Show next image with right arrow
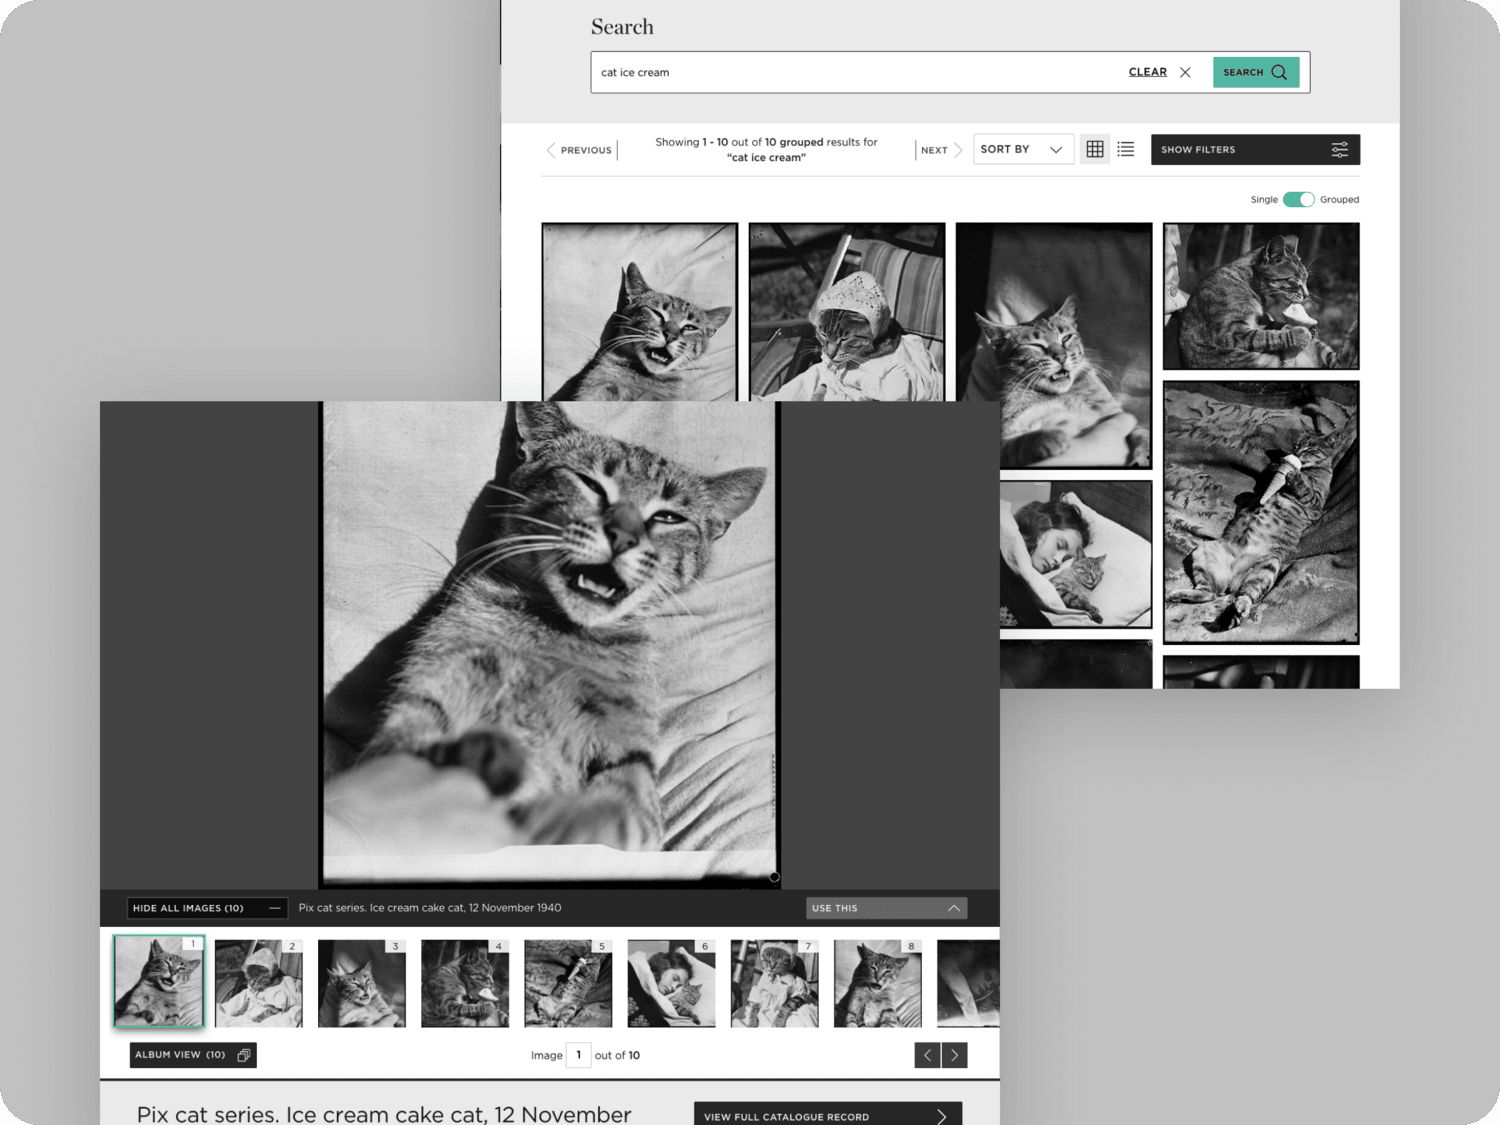 954,1055
